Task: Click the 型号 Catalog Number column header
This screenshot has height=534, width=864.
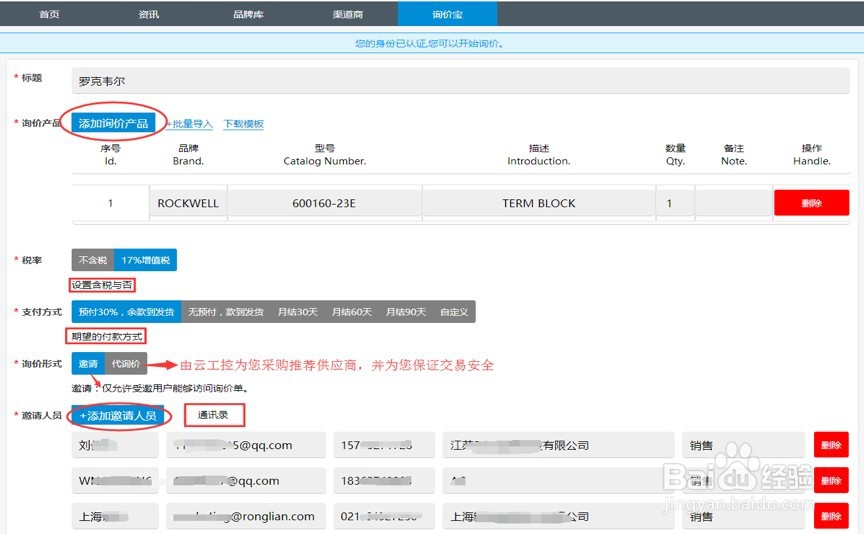Action: [x=325, y=155]
